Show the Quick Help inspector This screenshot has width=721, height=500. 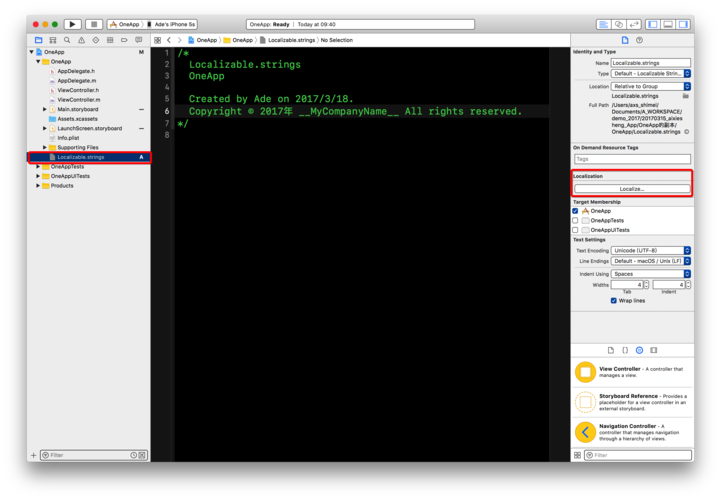(639, 40)
